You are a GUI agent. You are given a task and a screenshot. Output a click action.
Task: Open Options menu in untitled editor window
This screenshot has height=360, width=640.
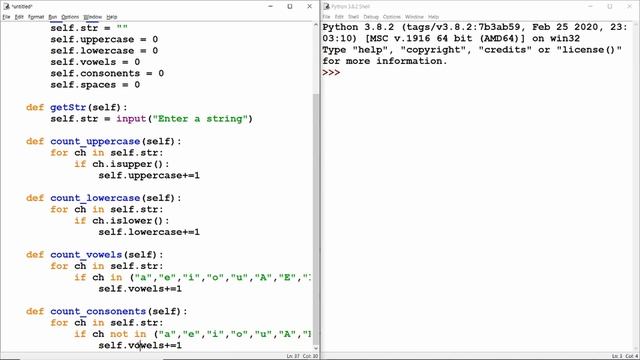(x=70, y=17)
